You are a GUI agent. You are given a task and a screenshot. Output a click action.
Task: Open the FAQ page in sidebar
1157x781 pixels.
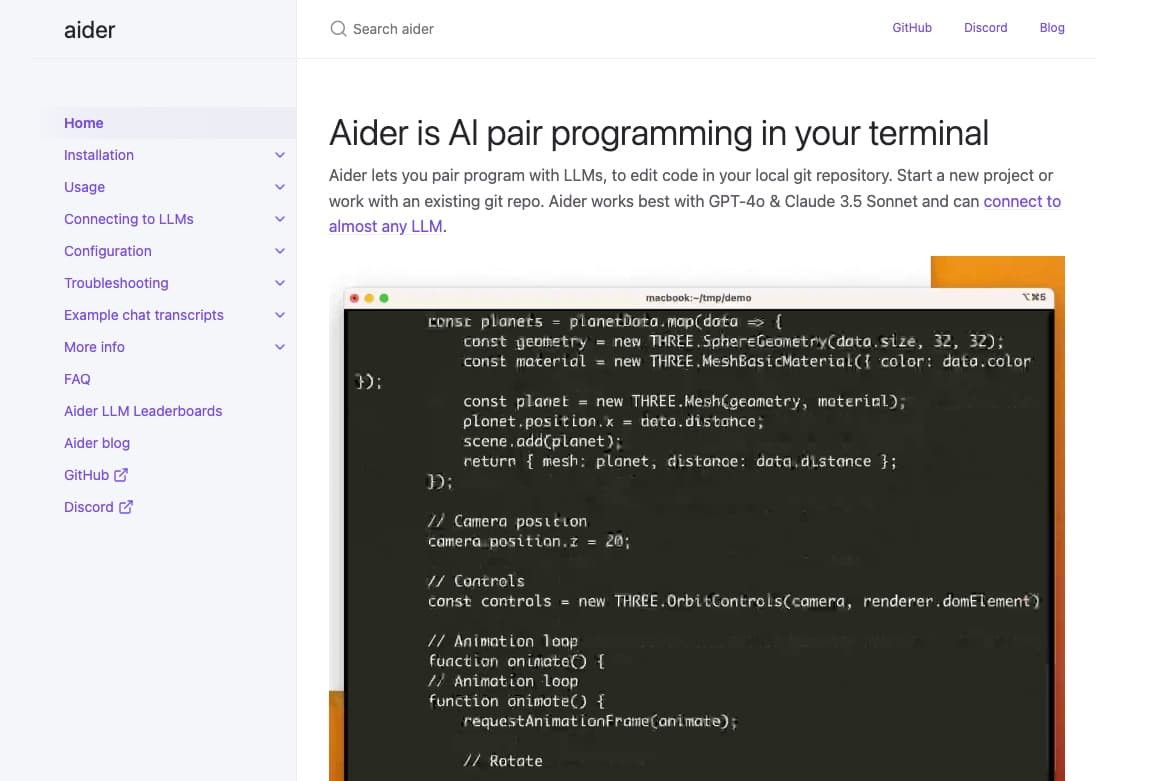pyautogui.click(x=77, y=379)
